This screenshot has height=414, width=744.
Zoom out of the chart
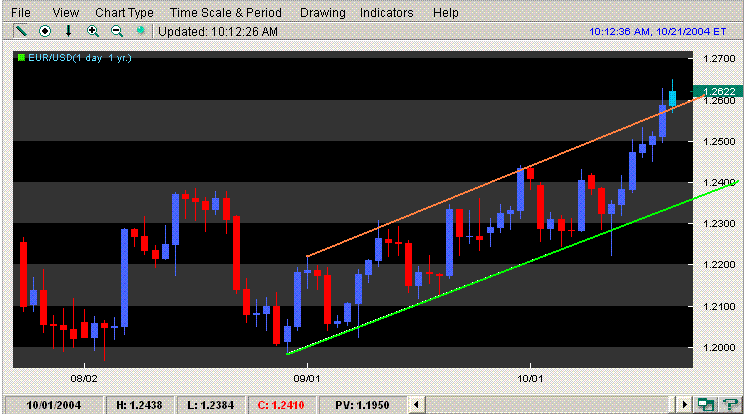[117, 31]
